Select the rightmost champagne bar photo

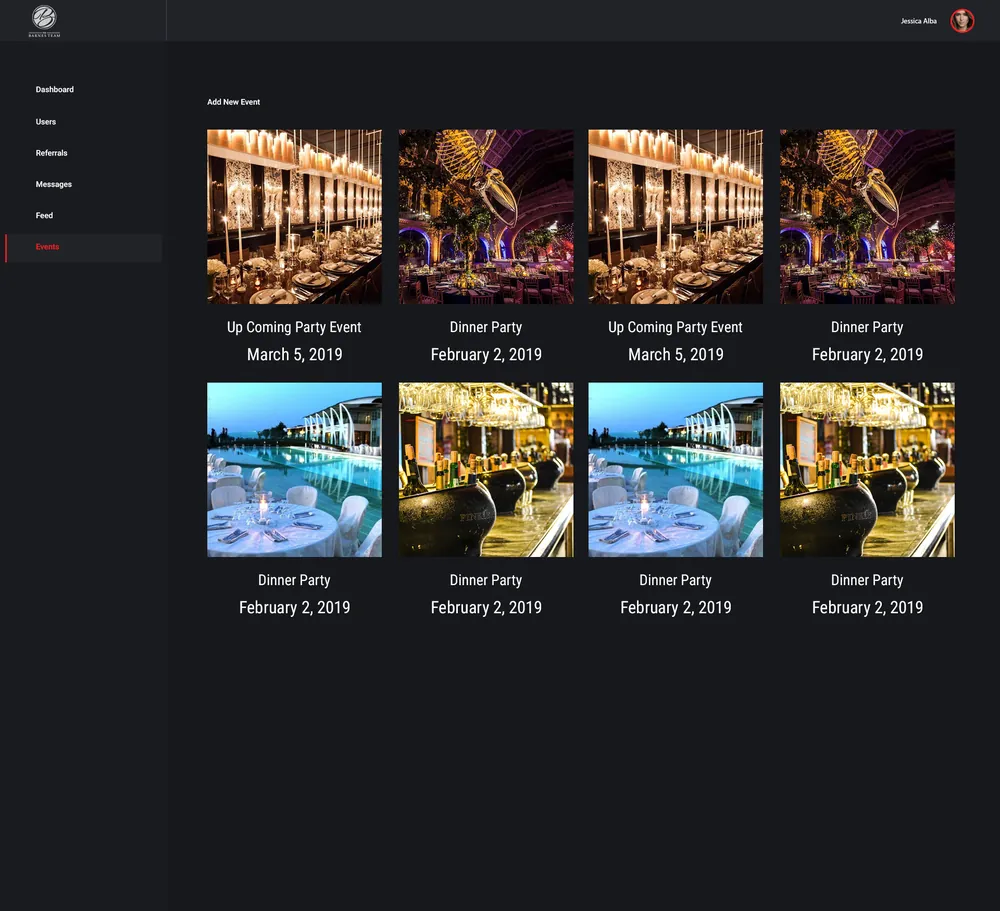pos(867,470)
